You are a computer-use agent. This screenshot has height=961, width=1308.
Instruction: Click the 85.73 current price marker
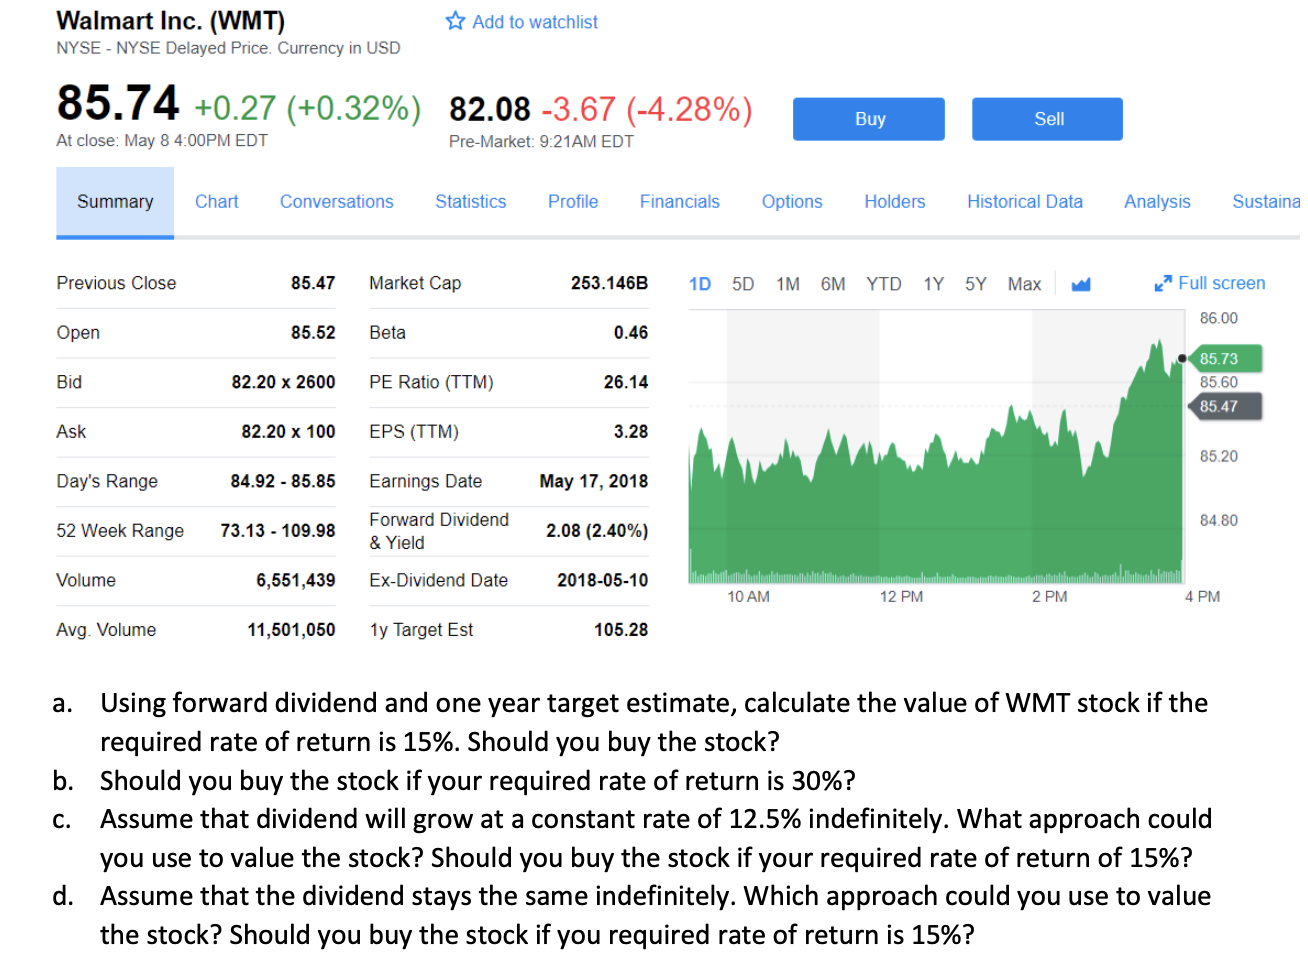[x=1224, y=358]
